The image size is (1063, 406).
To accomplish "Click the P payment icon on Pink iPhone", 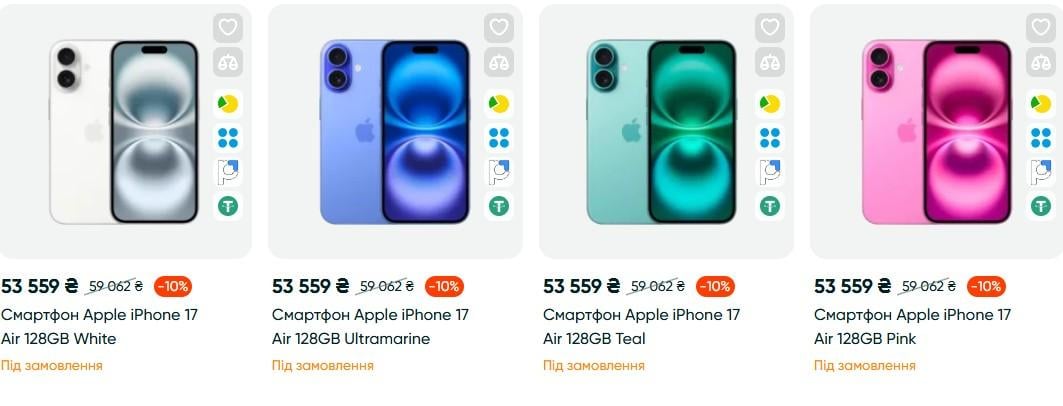I will pyautogui.click(x=1041, y=171).
